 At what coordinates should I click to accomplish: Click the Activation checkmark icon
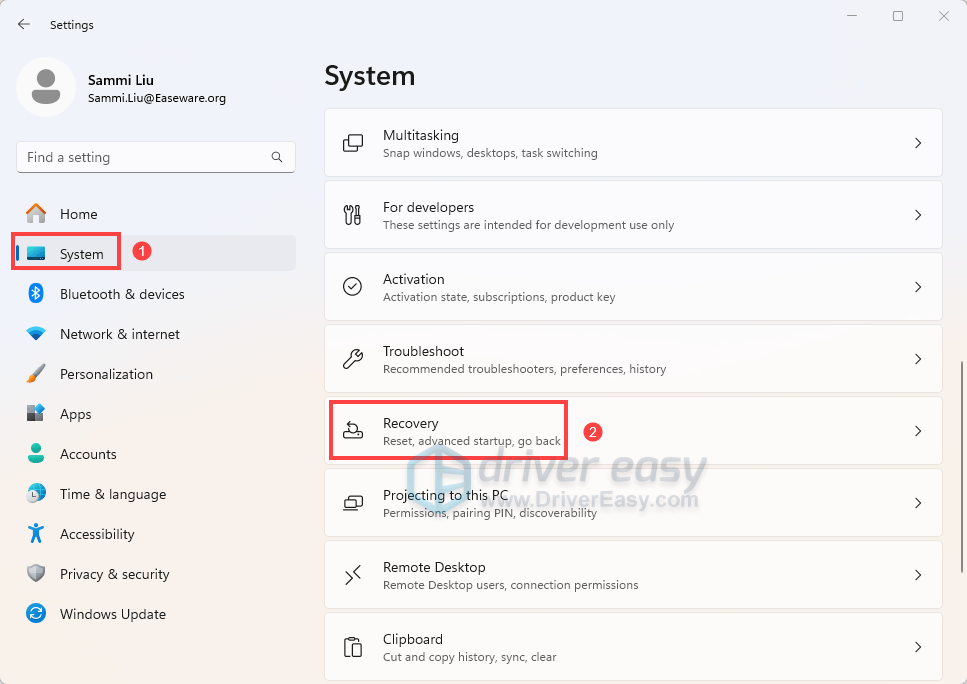point(353,286)
